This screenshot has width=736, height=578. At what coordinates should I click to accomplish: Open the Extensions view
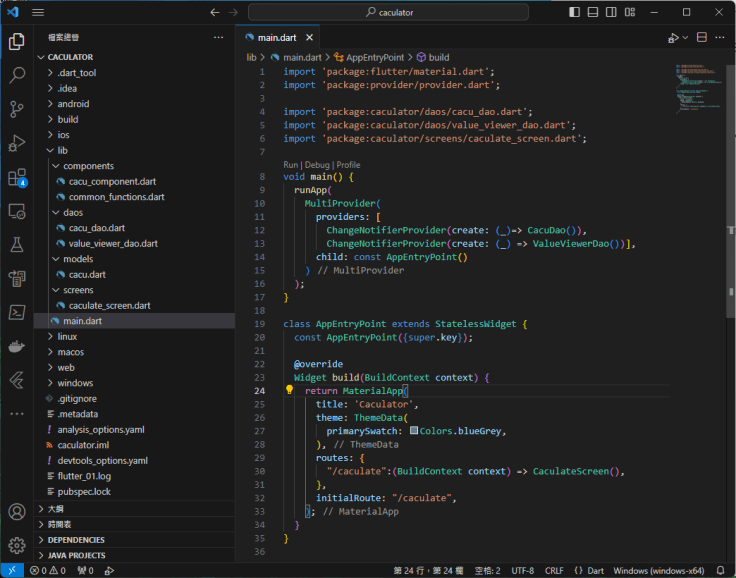17,178
